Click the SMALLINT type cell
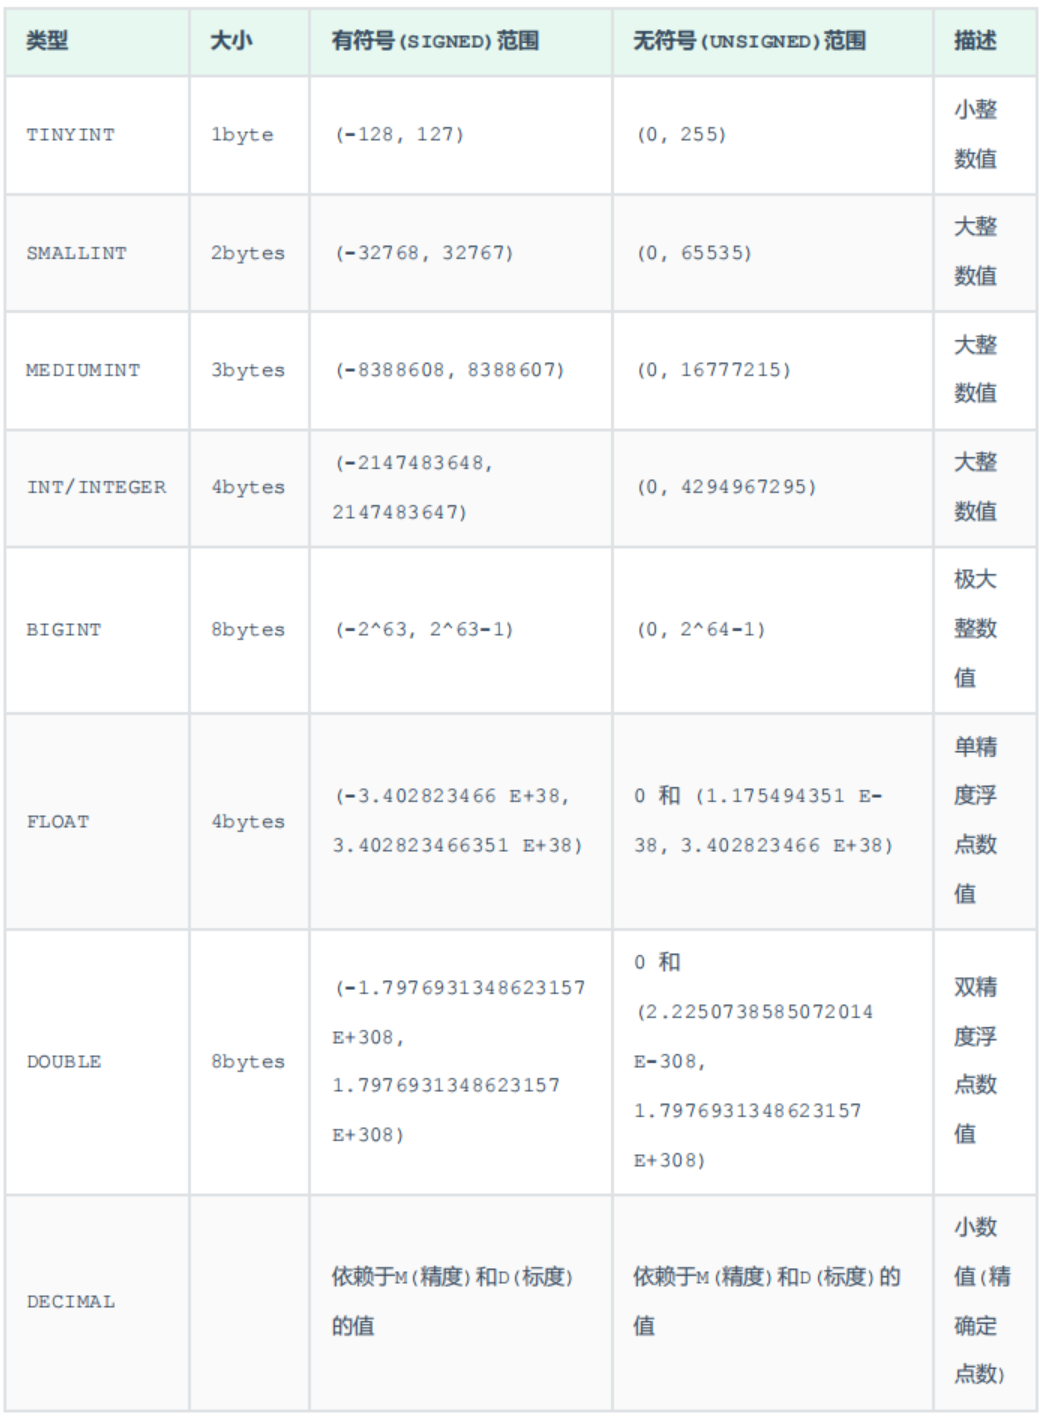The image size is (1040, 1417). pos(76,253)
